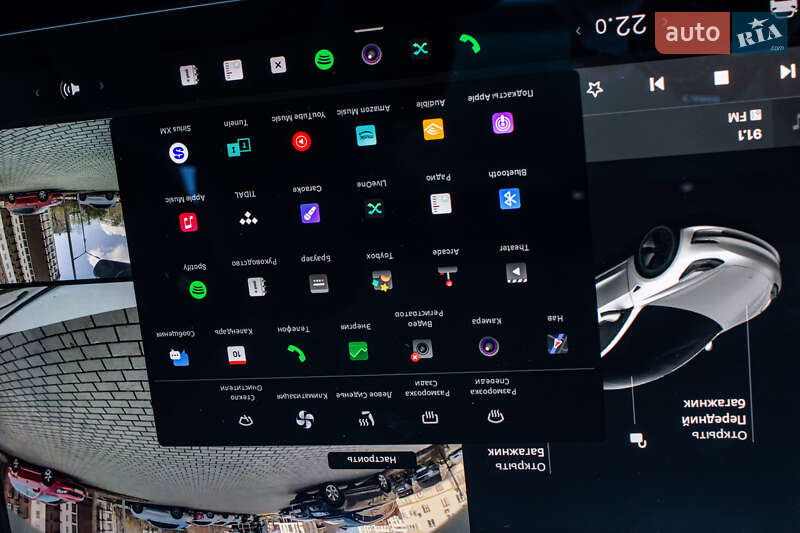Tap Открыть Передний багажник to open frunk

(x=716, y=416)
